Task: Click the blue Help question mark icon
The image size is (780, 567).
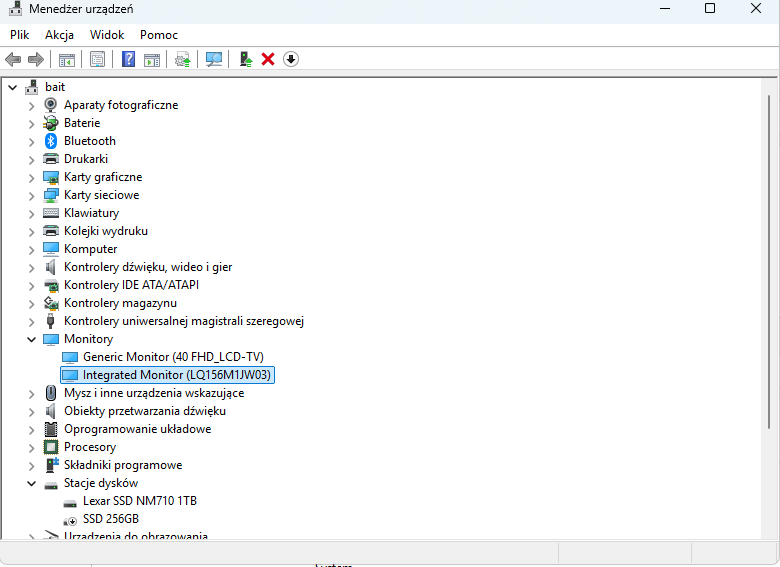Action: (128, 60)
